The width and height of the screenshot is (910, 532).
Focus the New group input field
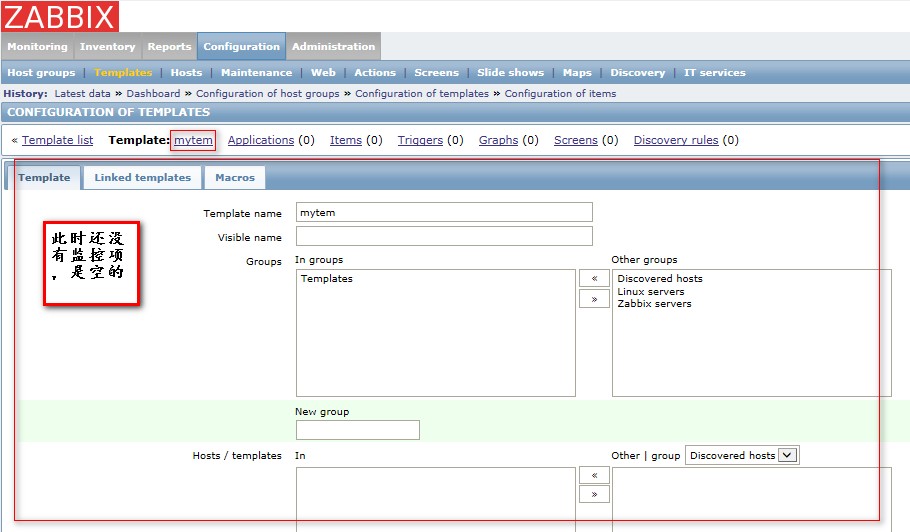pos(358,430)
